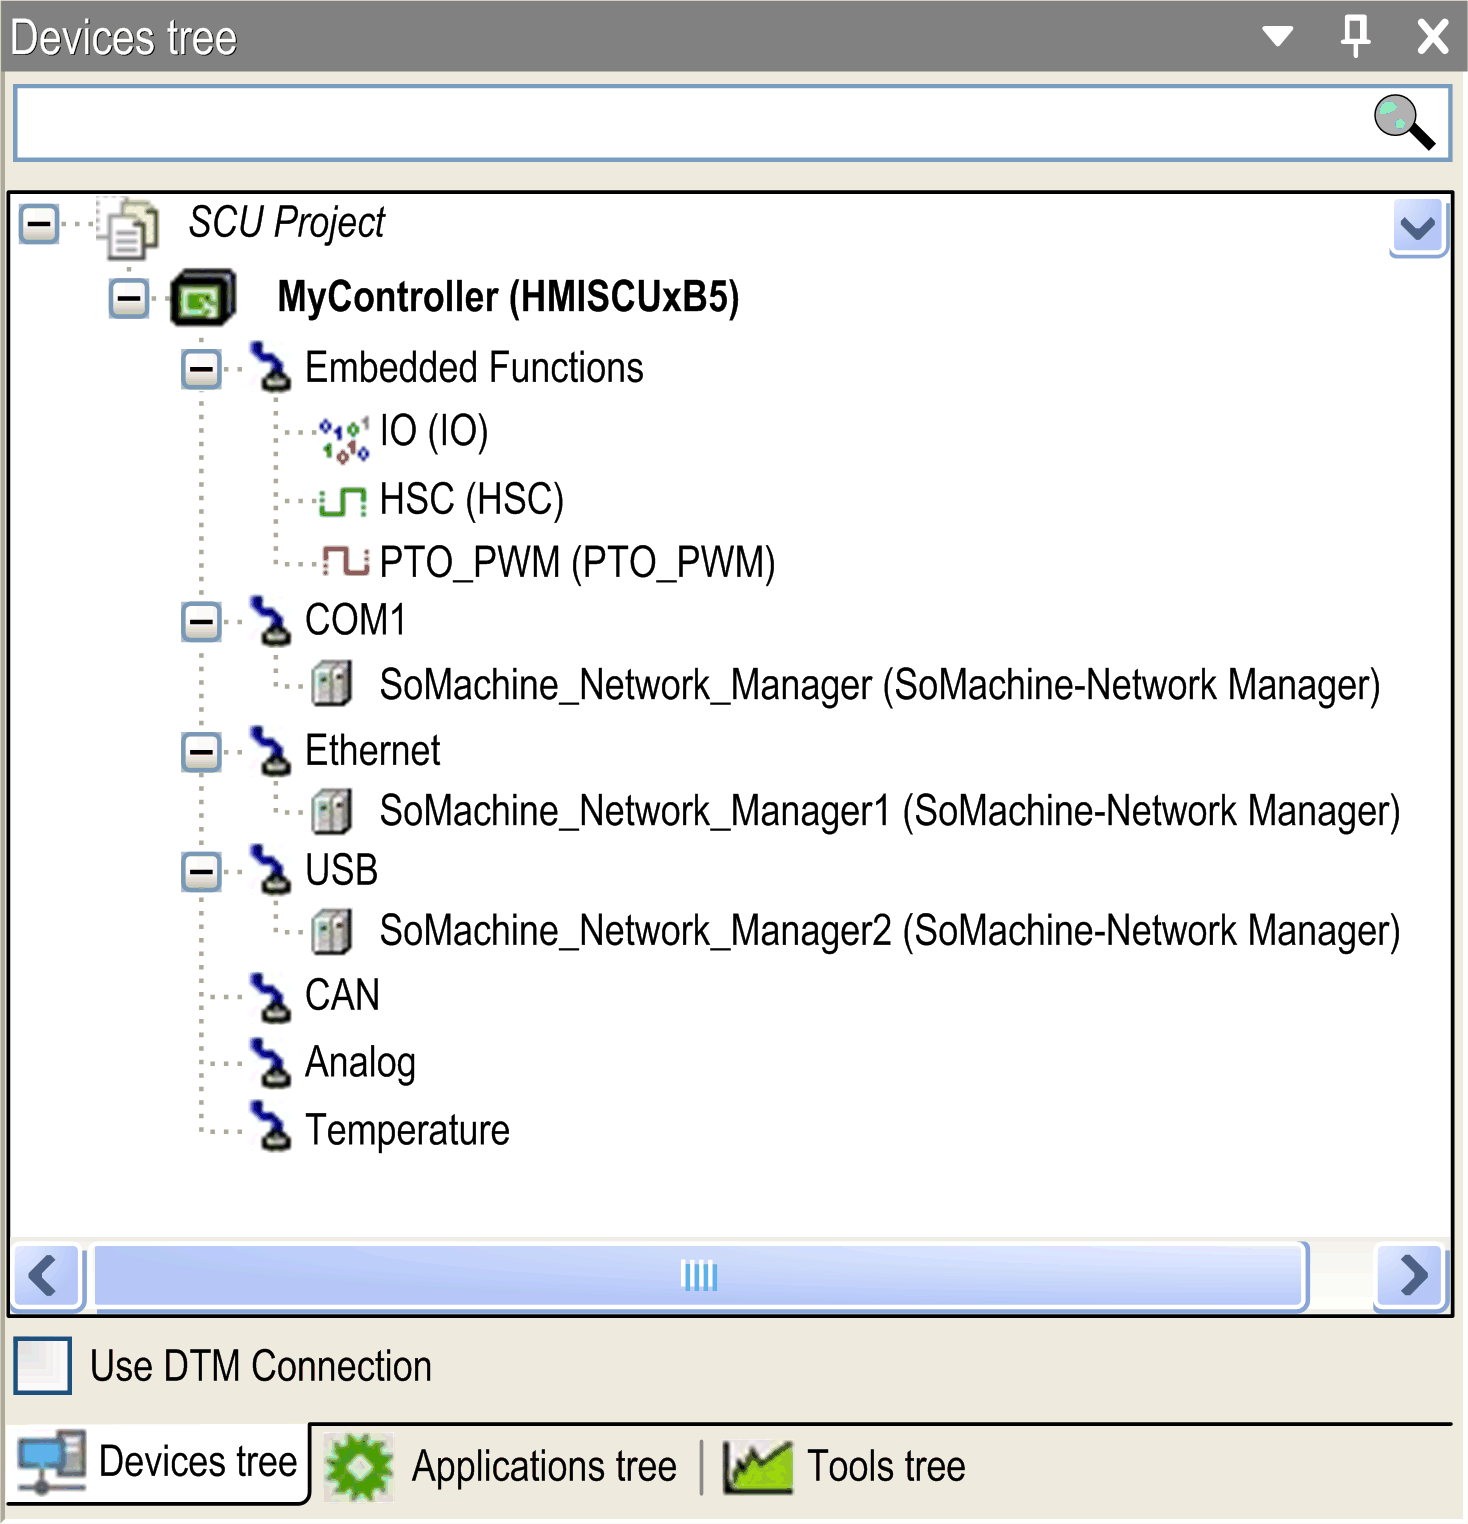
Task: Collapse the Ethernet node
Action: 201,752
